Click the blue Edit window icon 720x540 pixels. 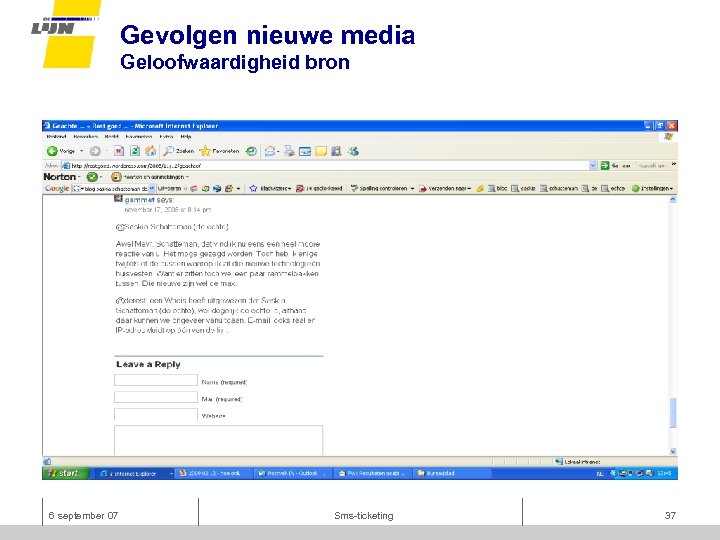pyautogui.click(x=305, y=151)
